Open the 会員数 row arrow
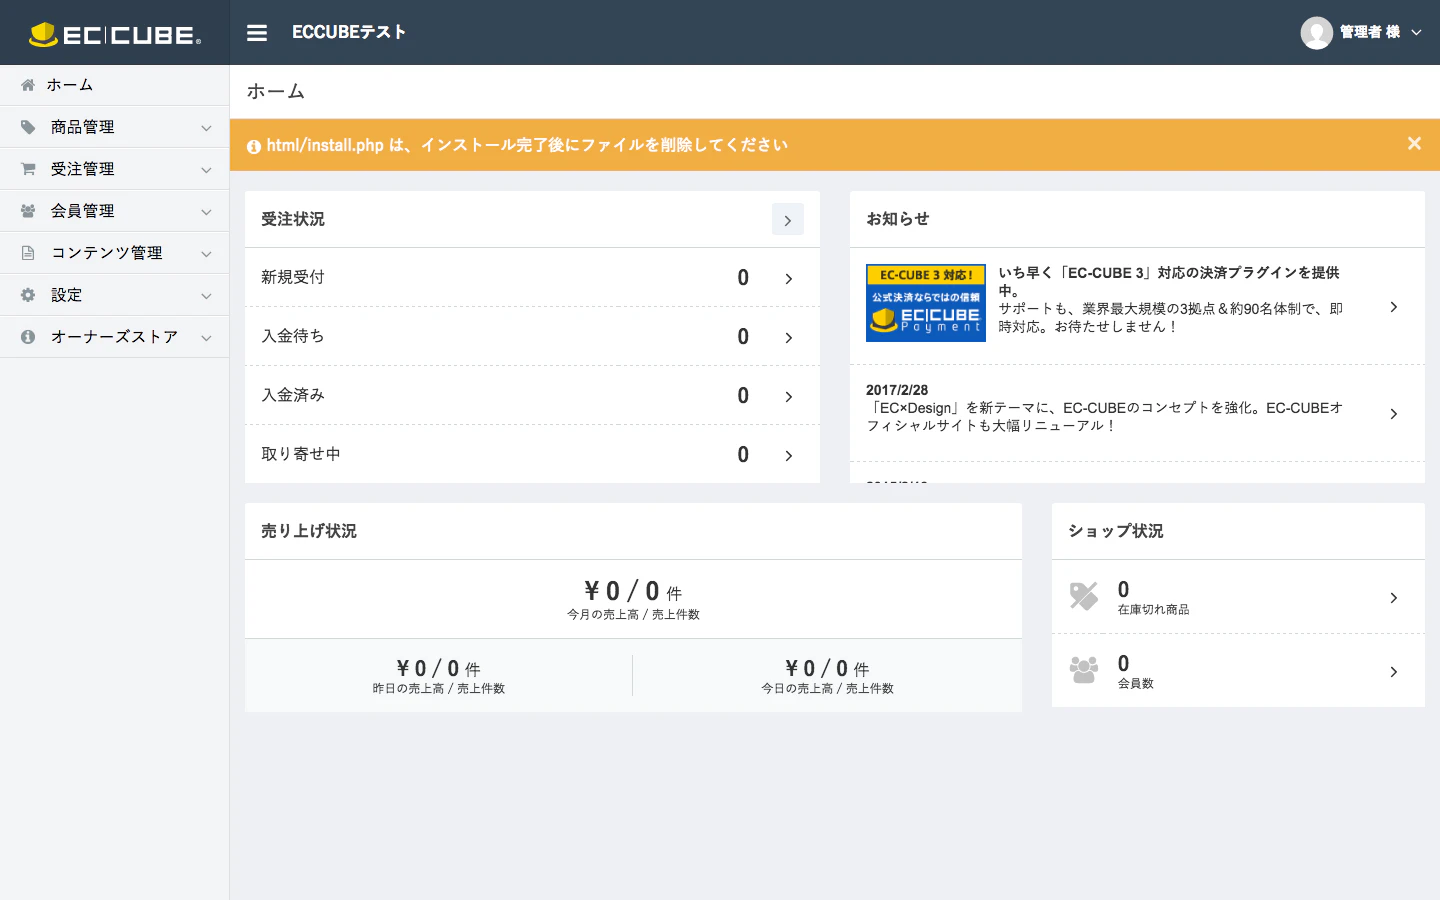1440x900 pixels. click(1394, 672)
